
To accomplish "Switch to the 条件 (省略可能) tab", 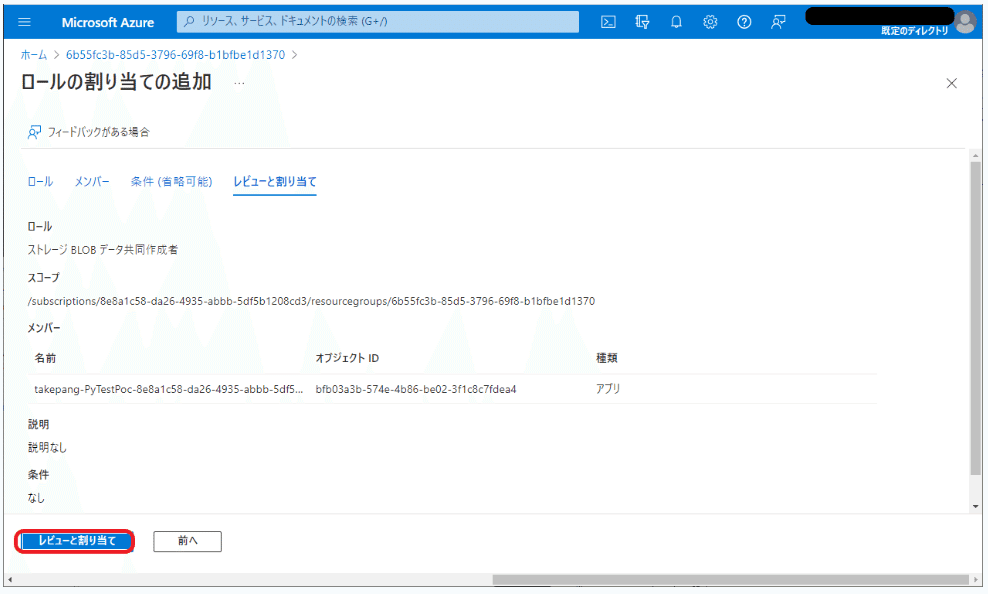I will pos(171,181).
